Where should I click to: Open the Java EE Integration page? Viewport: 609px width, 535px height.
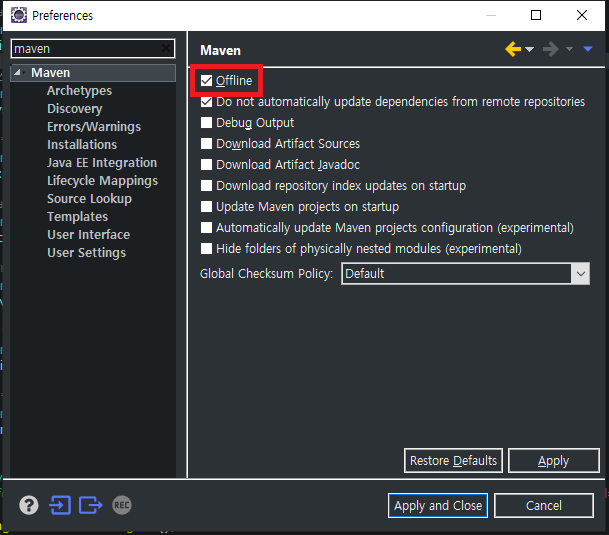102,163
